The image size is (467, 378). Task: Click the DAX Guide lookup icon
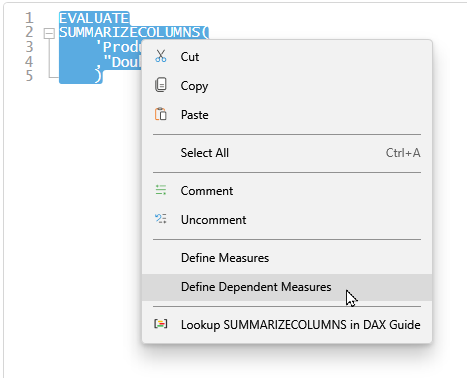click(161, 324)
